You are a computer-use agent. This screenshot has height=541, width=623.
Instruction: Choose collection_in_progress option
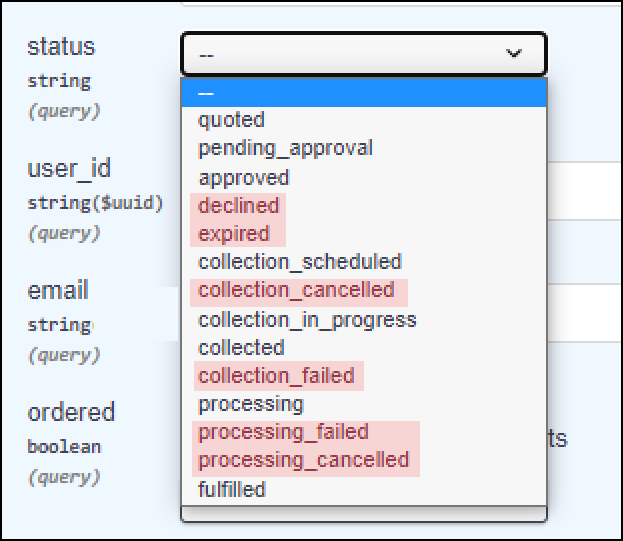364,320
